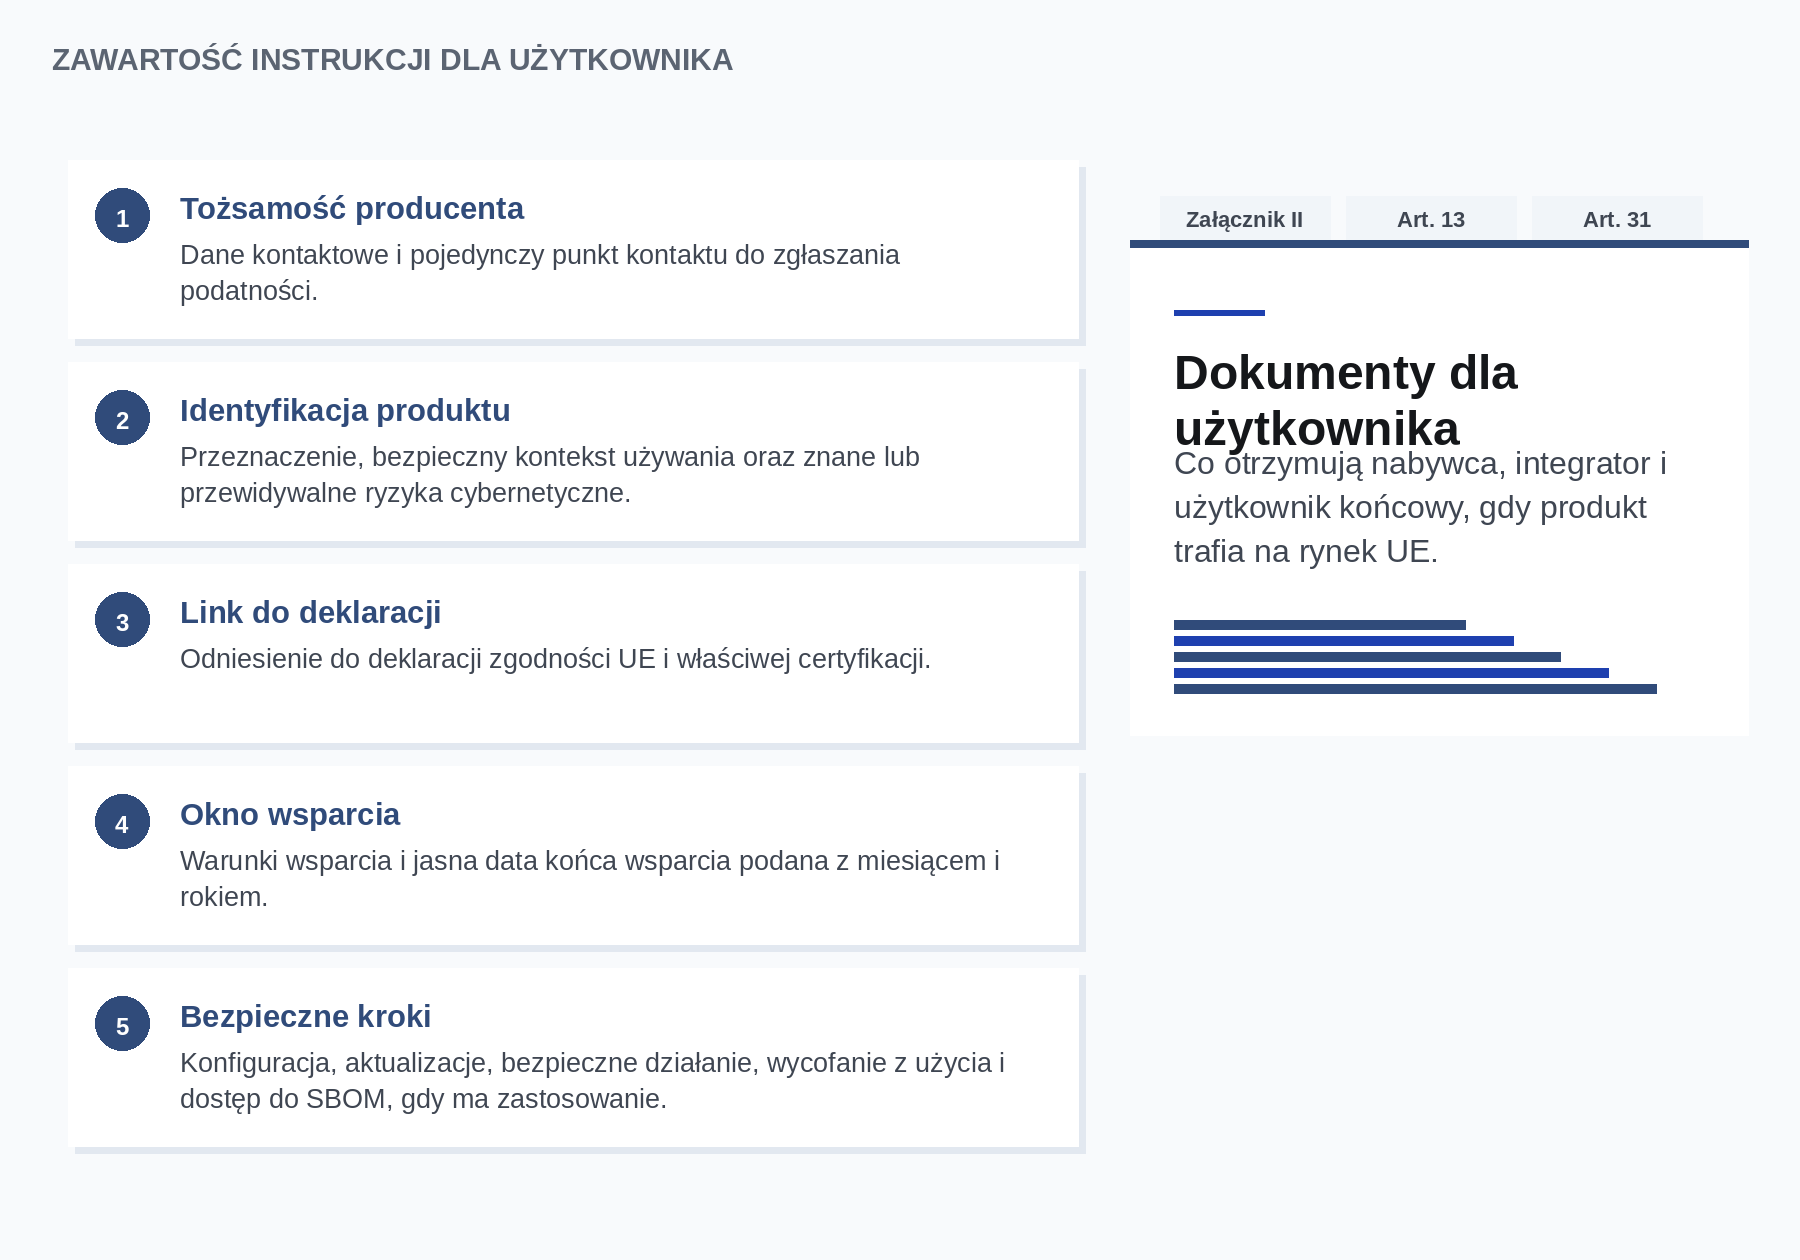Click the 'Co otrzymują nabywca, integrator' paragraph

pyautogui.click(x=1420, y=507)
